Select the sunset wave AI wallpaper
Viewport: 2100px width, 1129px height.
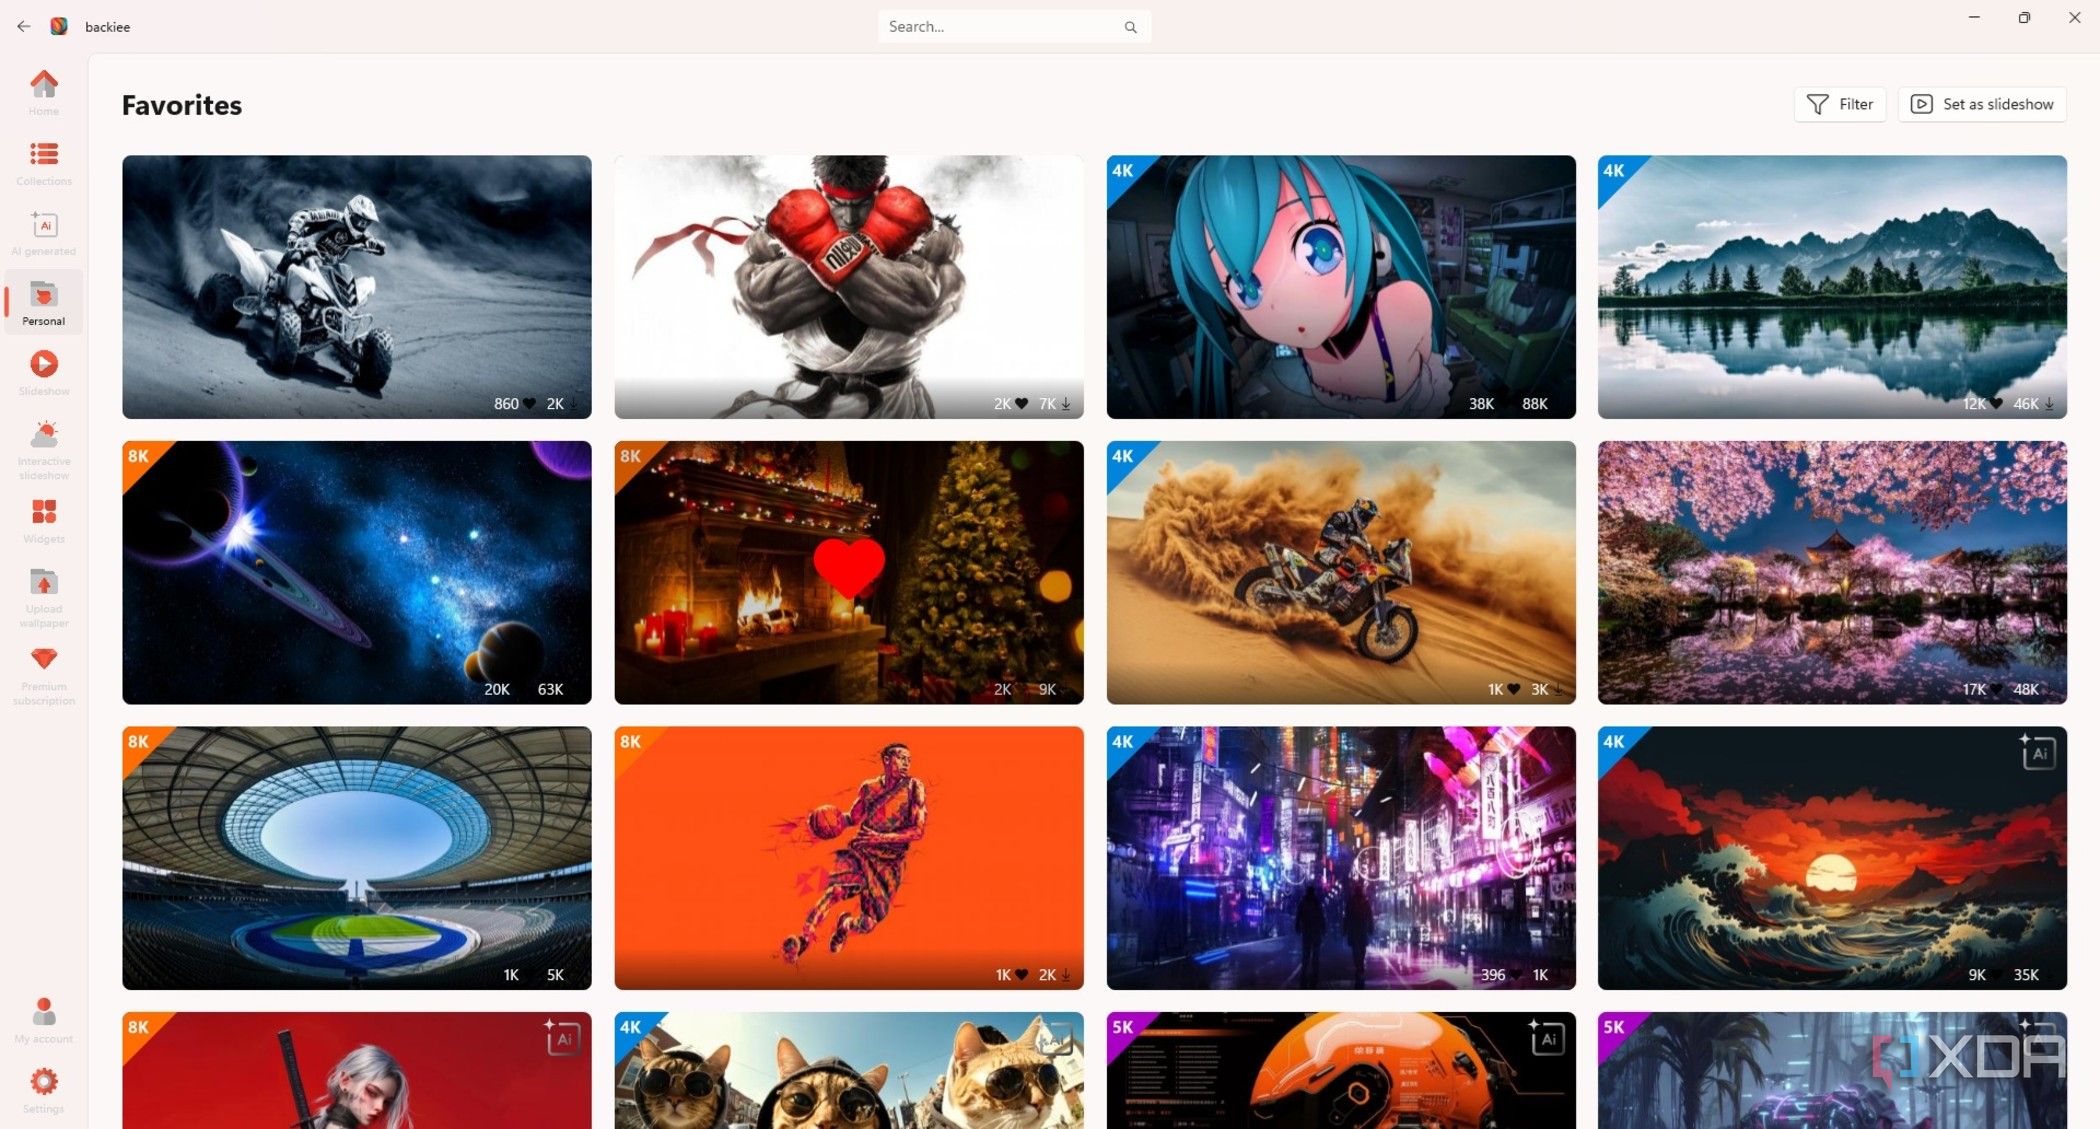1832,858
